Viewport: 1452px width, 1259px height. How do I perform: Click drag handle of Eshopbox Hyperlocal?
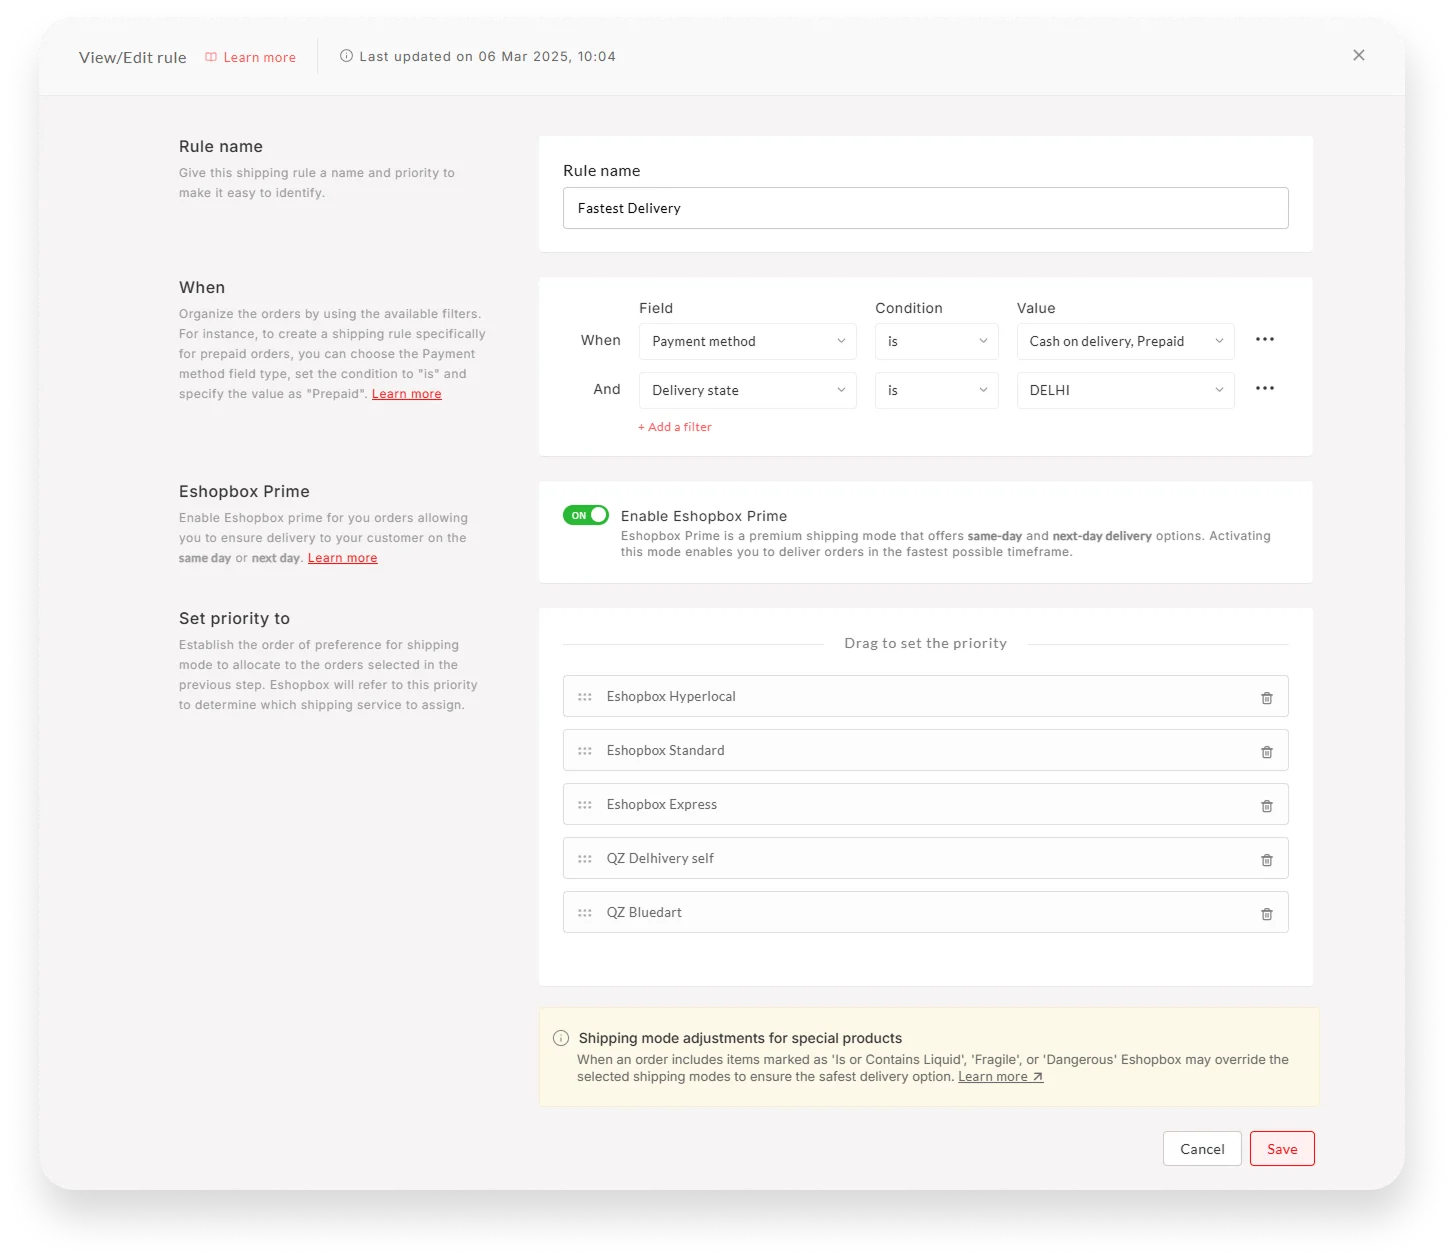coord(585,697)
